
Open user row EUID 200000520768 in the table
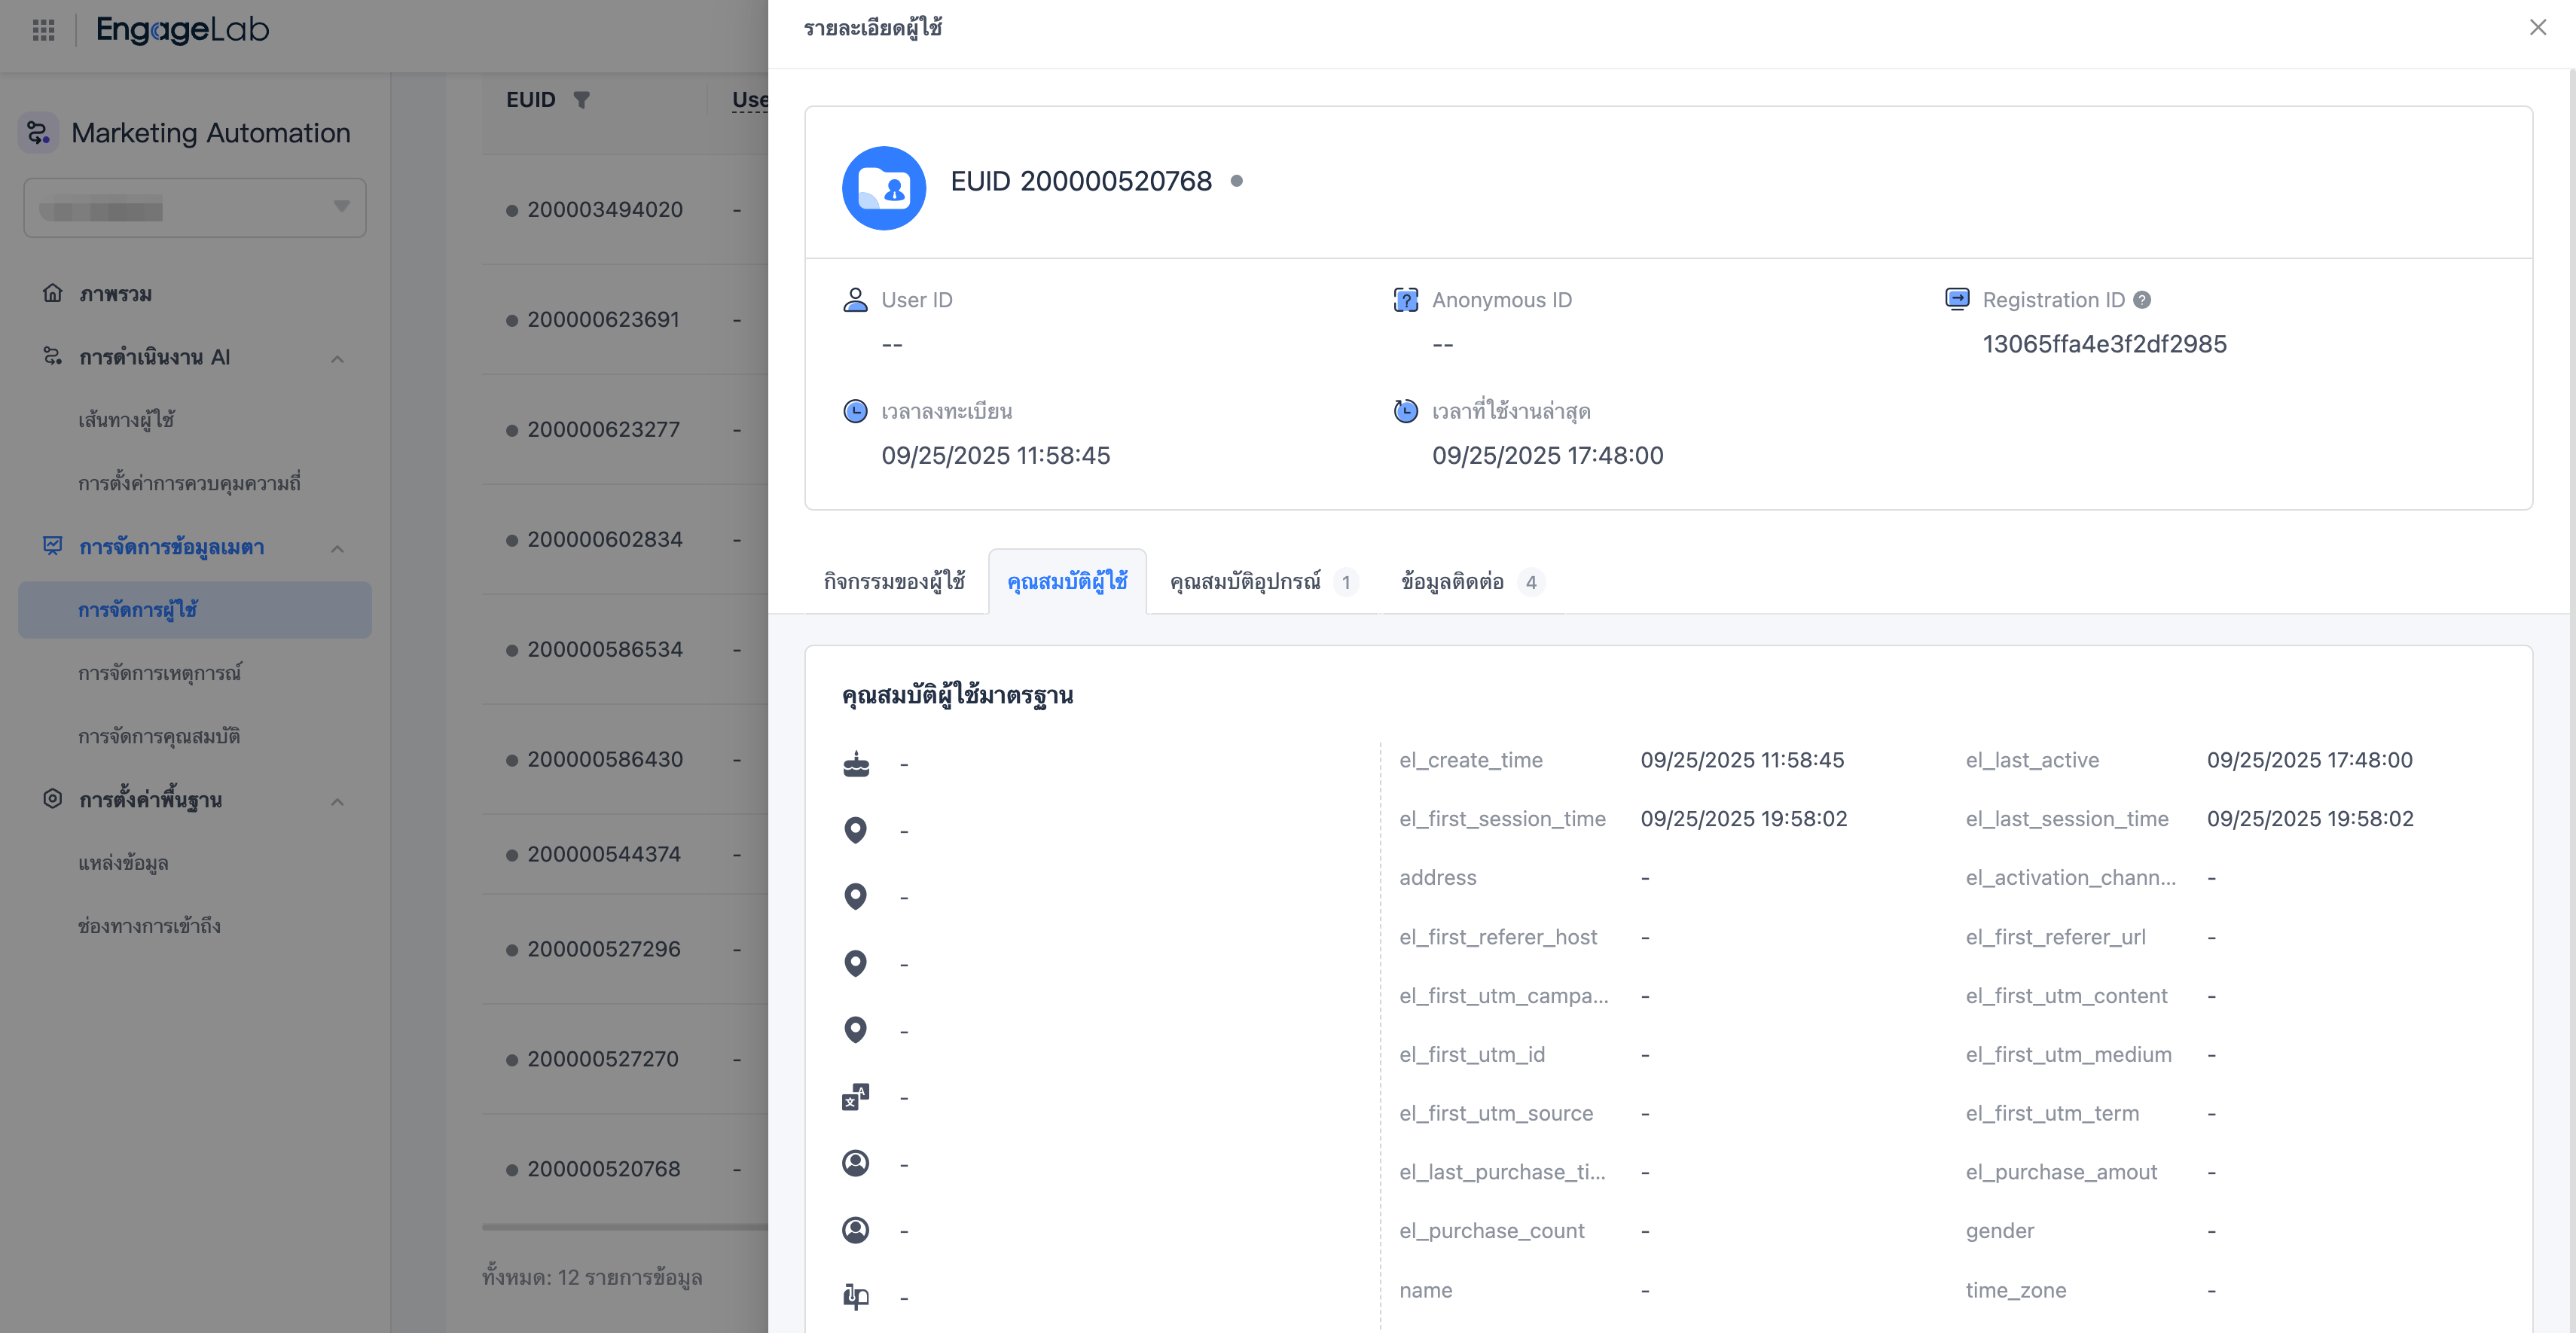[604, 1170]
